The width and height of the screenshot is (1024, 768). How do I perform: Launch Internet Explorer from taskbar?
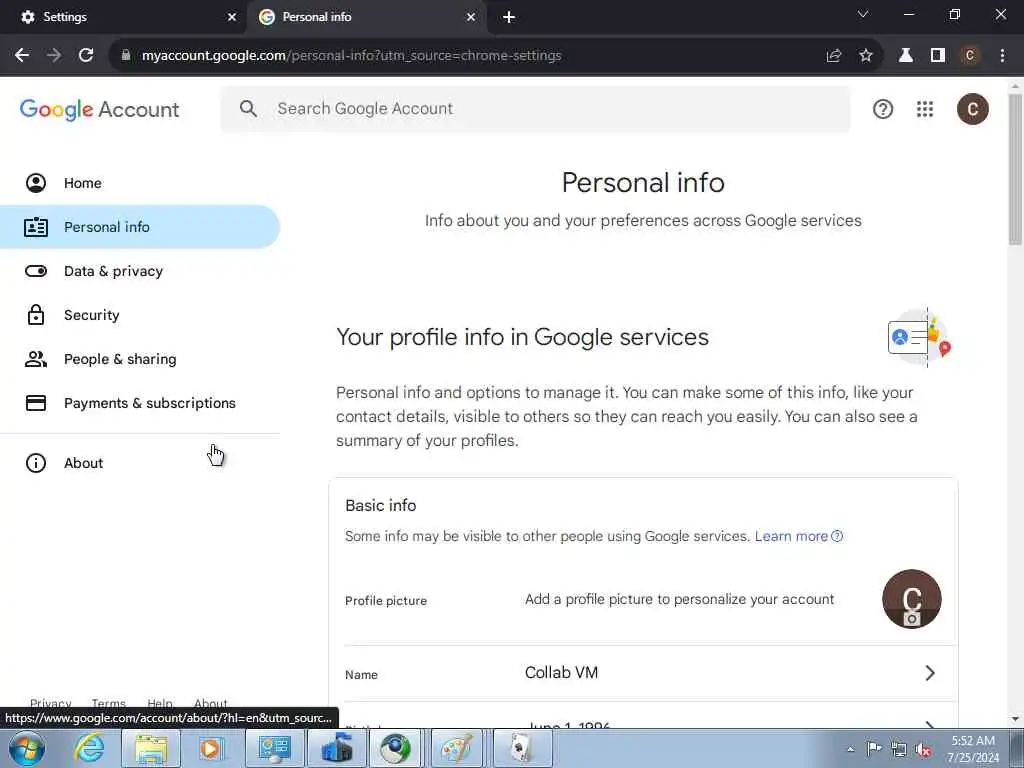click(x=89, y=748)
